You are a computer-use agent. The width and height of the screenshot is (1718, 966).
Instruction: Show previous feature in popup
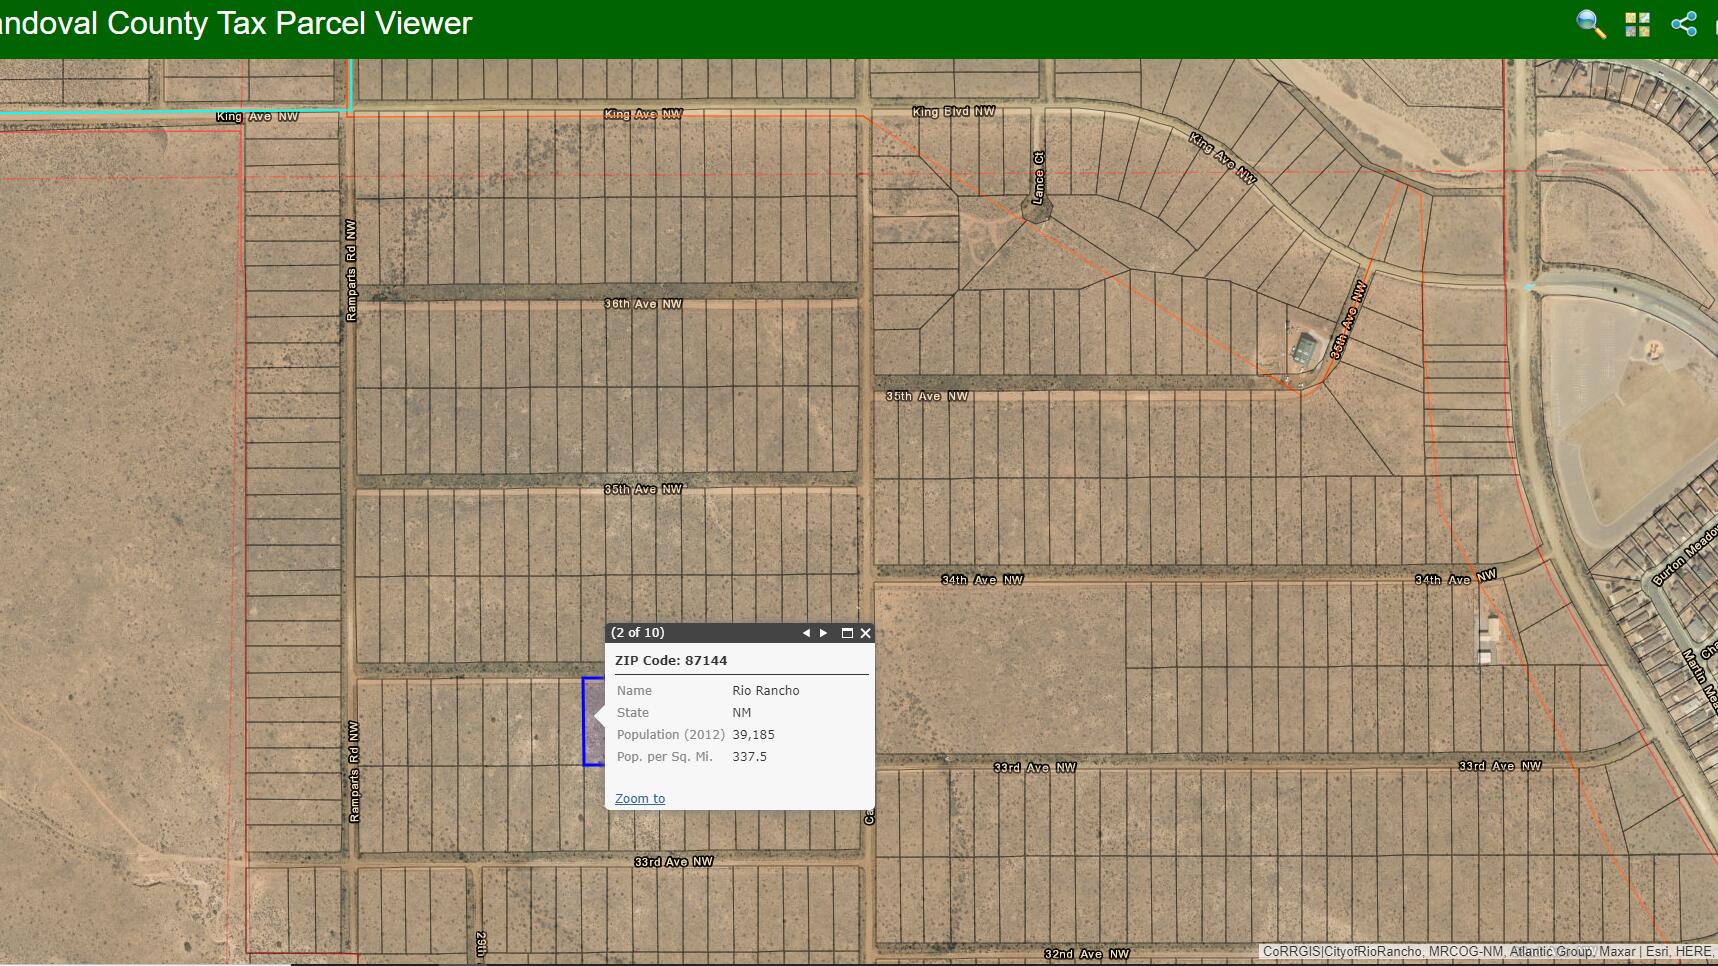click(806, 633)
